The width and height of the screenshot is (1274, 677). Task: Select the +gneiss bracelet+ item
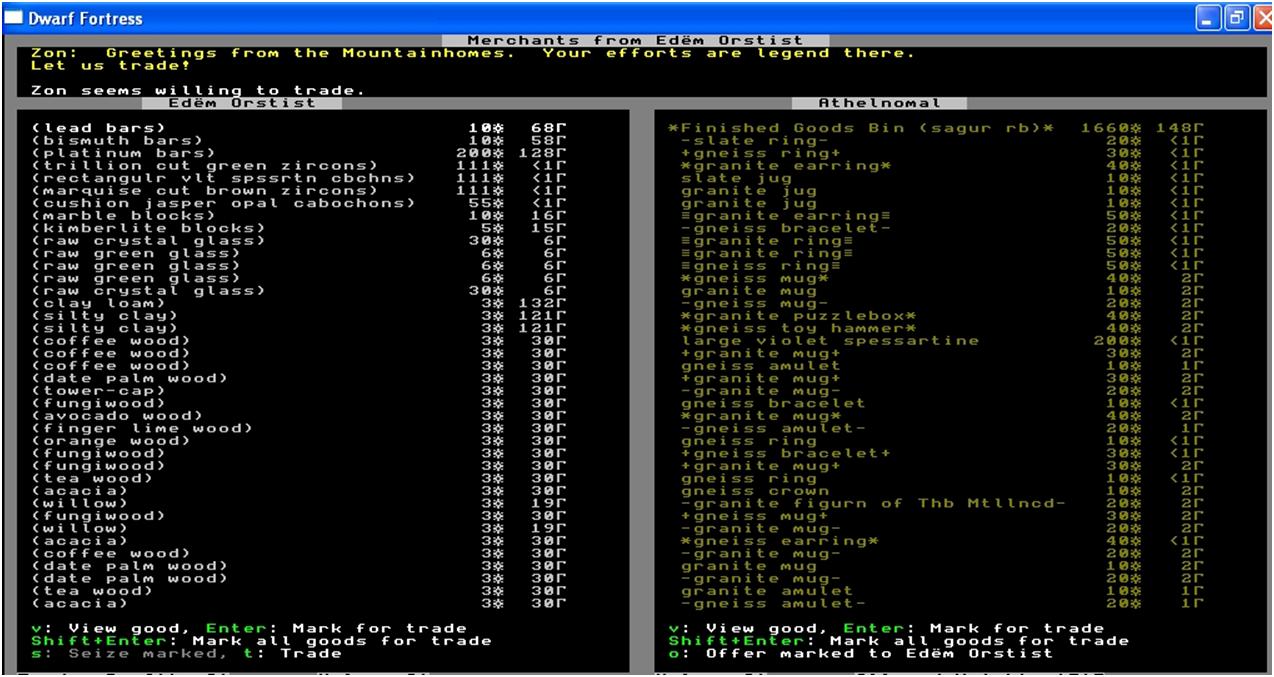click(786, 453)
